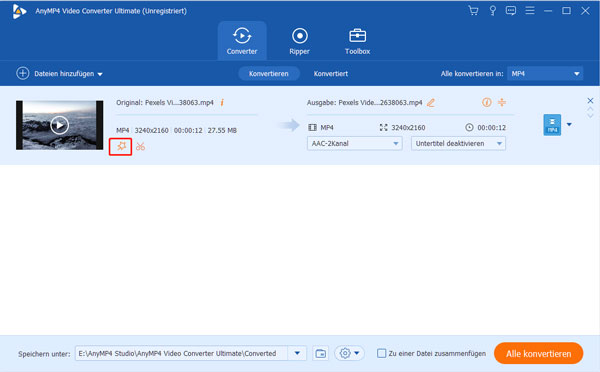The width and height of the screenshot is (600, 372).
Task: Click the register key icon
Action: [x=492, y=11]
